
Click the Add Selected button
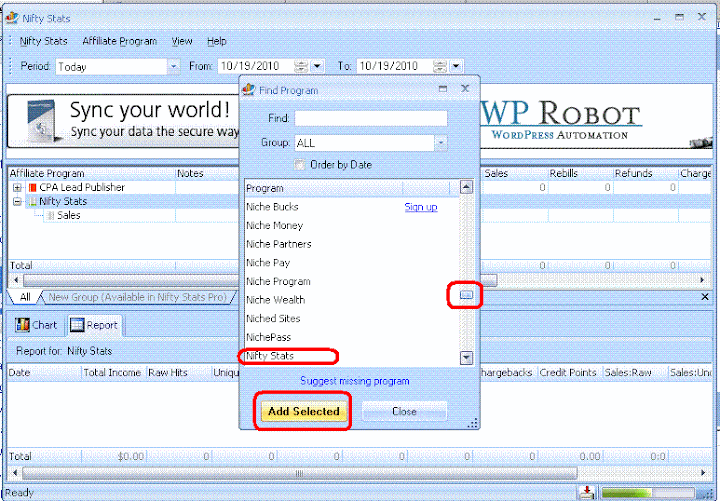304,411
